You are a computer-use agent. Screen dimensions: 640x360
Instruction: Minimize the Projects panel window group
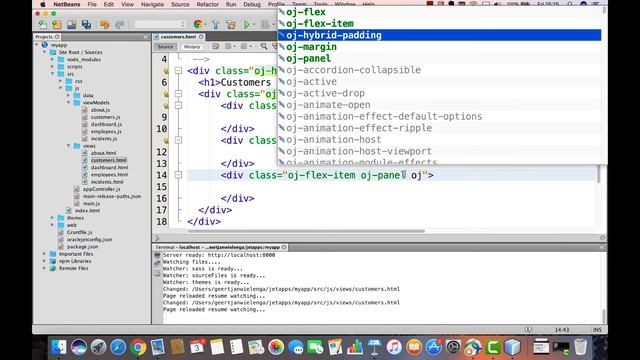[146, 37]
